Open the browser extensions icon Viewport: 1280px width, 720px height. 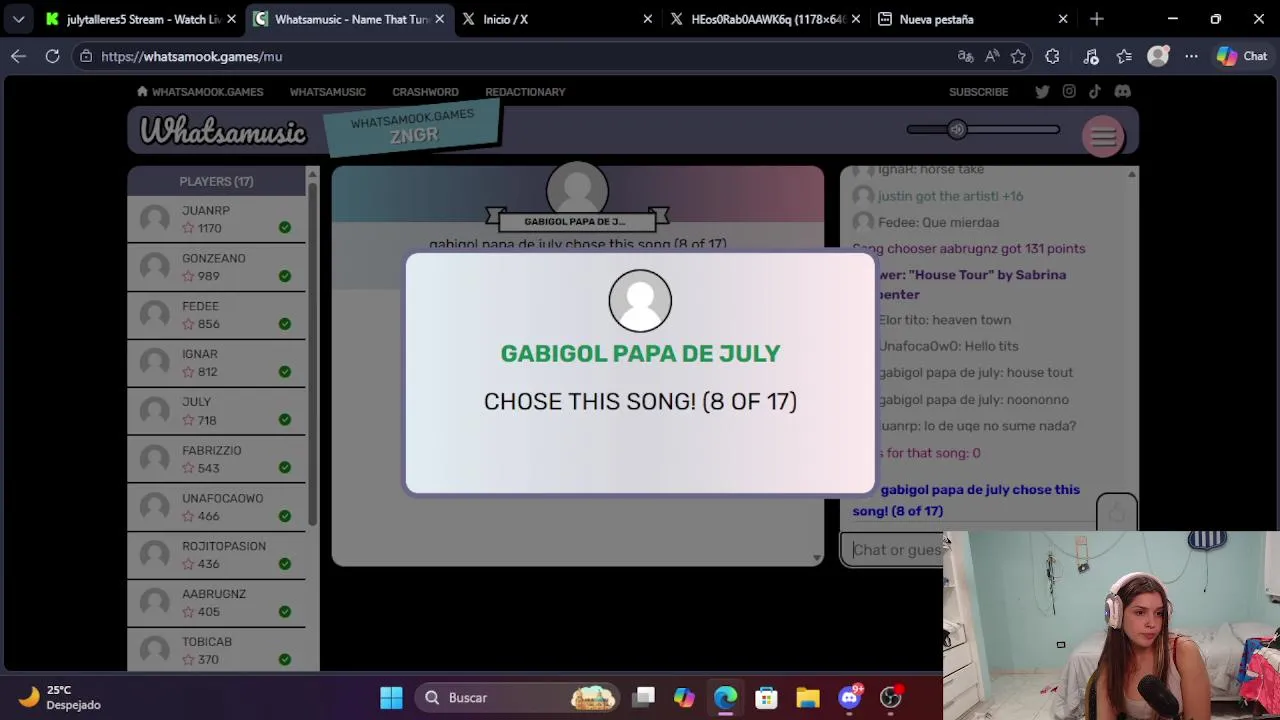point(1052,57)
